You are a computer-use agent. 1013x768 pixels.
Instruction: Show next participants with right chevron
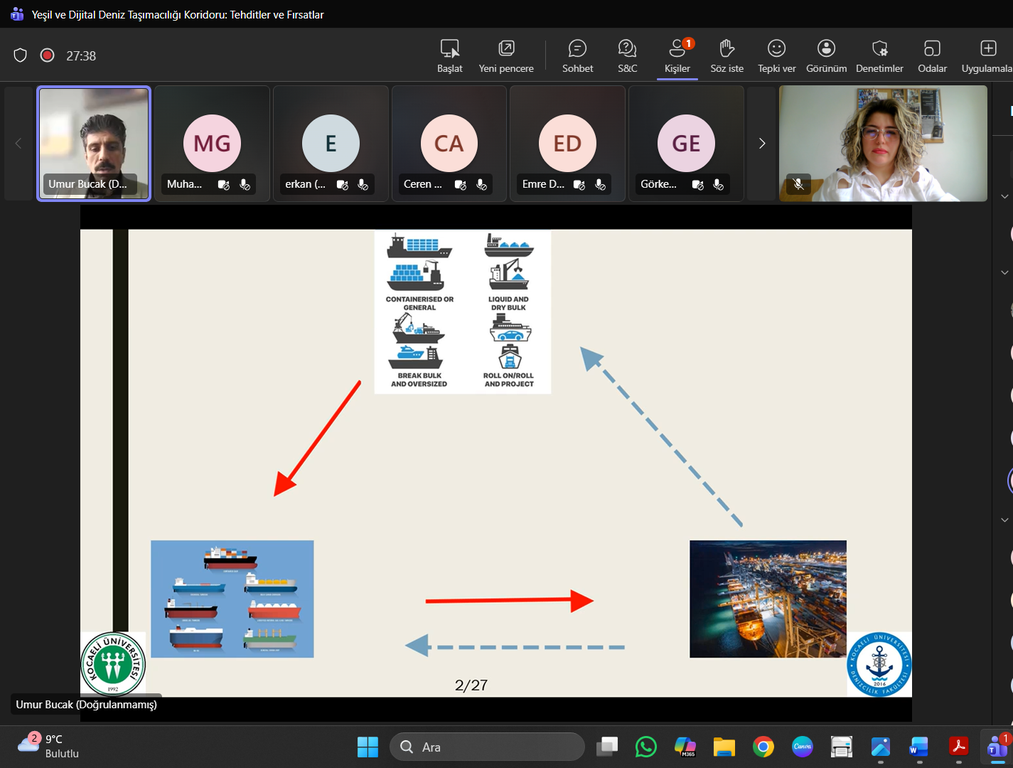pos(762,144)
